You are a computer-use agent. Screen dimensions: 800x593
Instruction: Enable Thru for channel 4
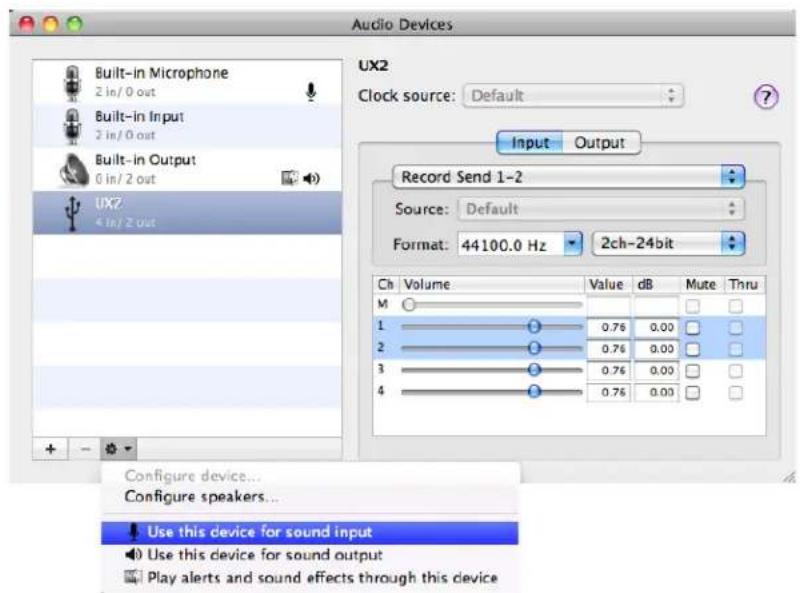point(735,392)
